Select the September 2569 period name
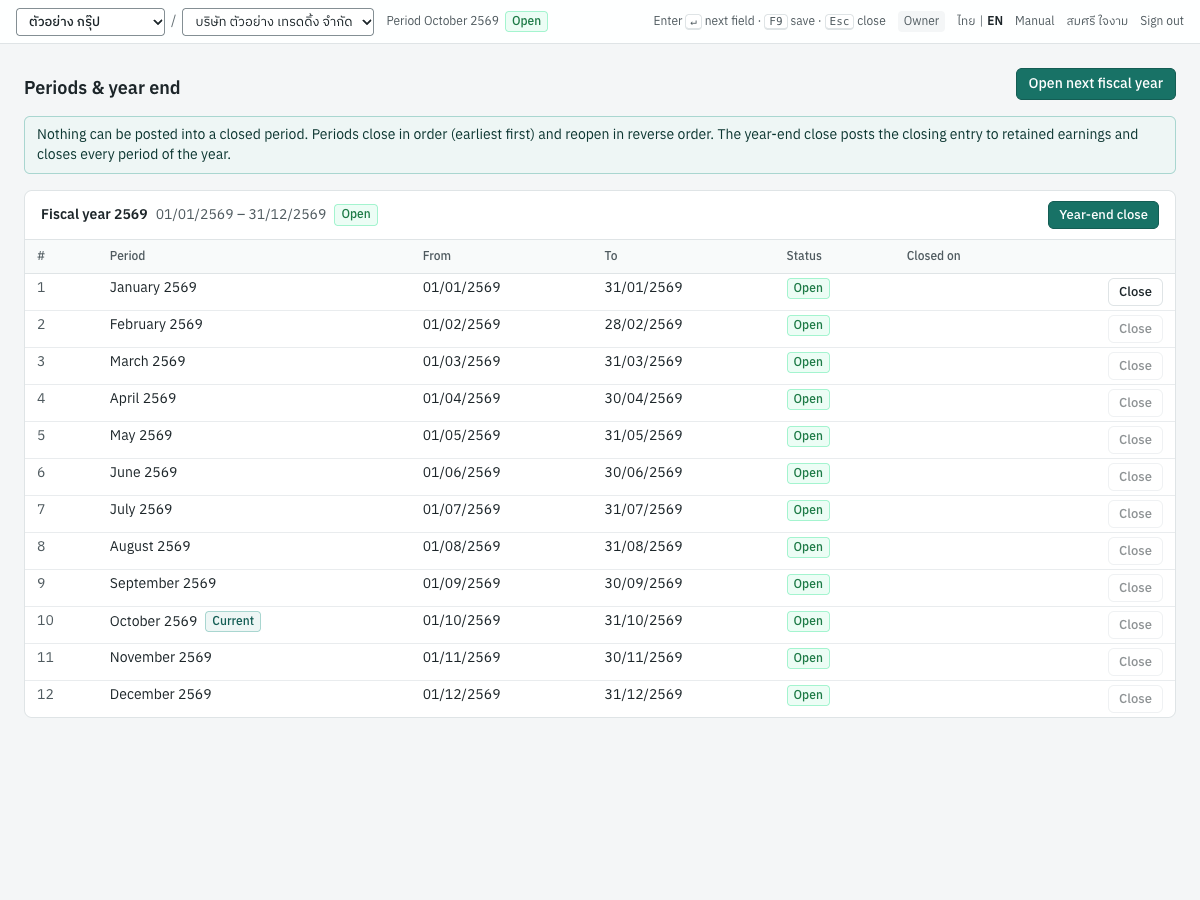The width and height of the screenshot is (1200, 900). 163,583
